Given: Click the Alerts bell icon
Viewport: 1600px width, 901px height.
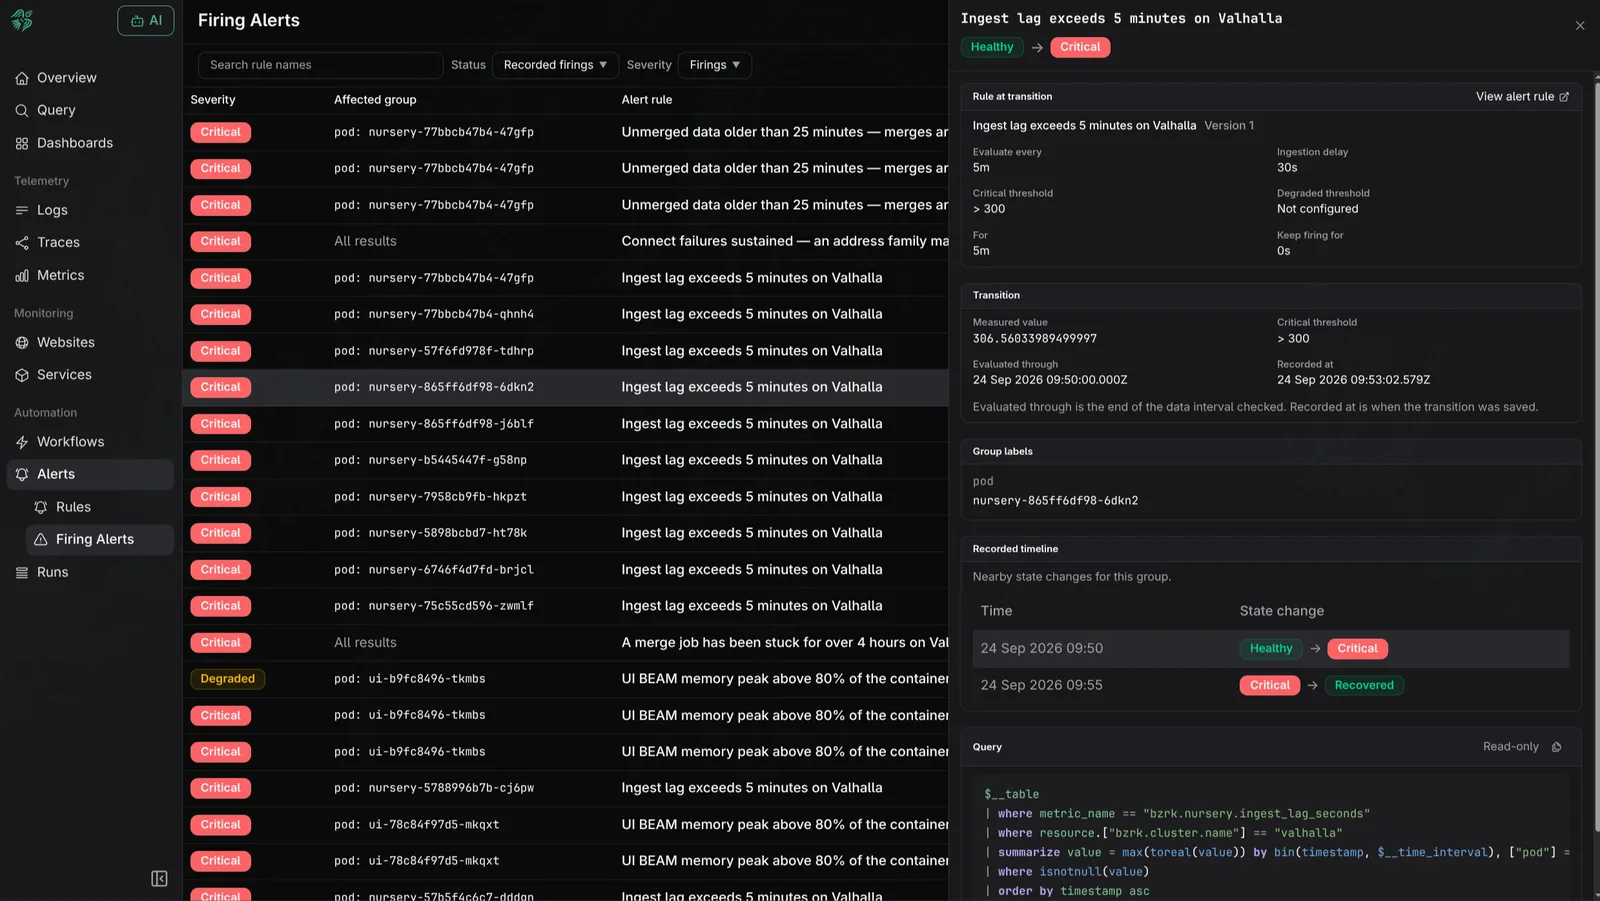Looking at the screenshot, I should click(22, 474).
